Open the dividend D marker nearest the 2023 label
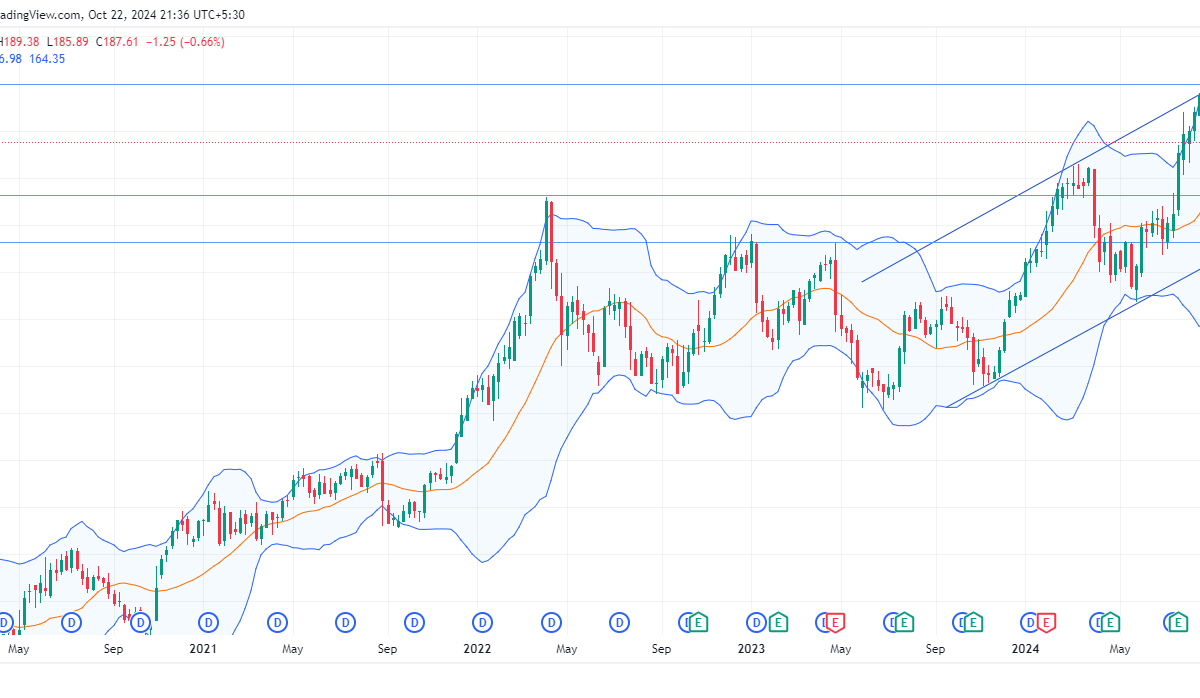The height and width of the screenshot is (698, 1200). [x=757, y=623]
